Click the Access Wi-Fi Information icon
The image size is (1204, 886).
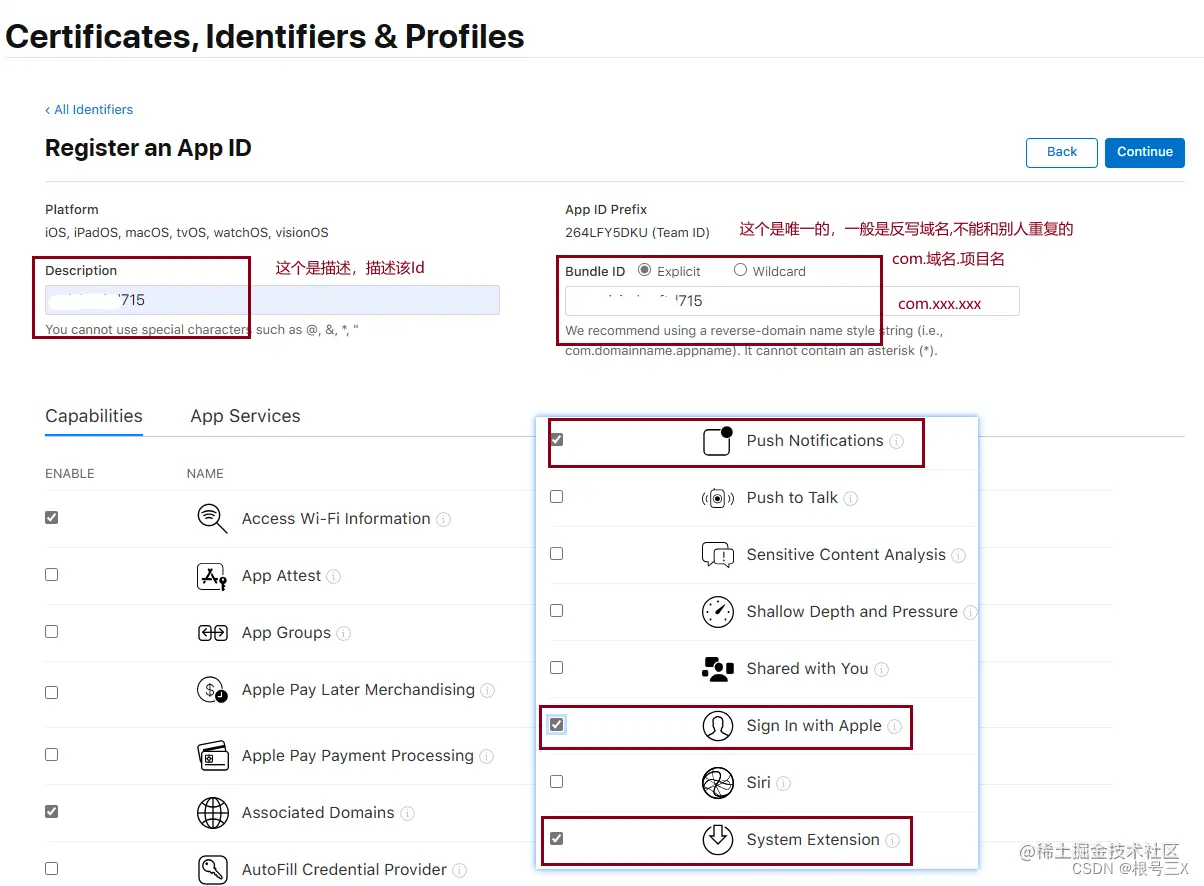pyautogui.click(x=212, y=519)
